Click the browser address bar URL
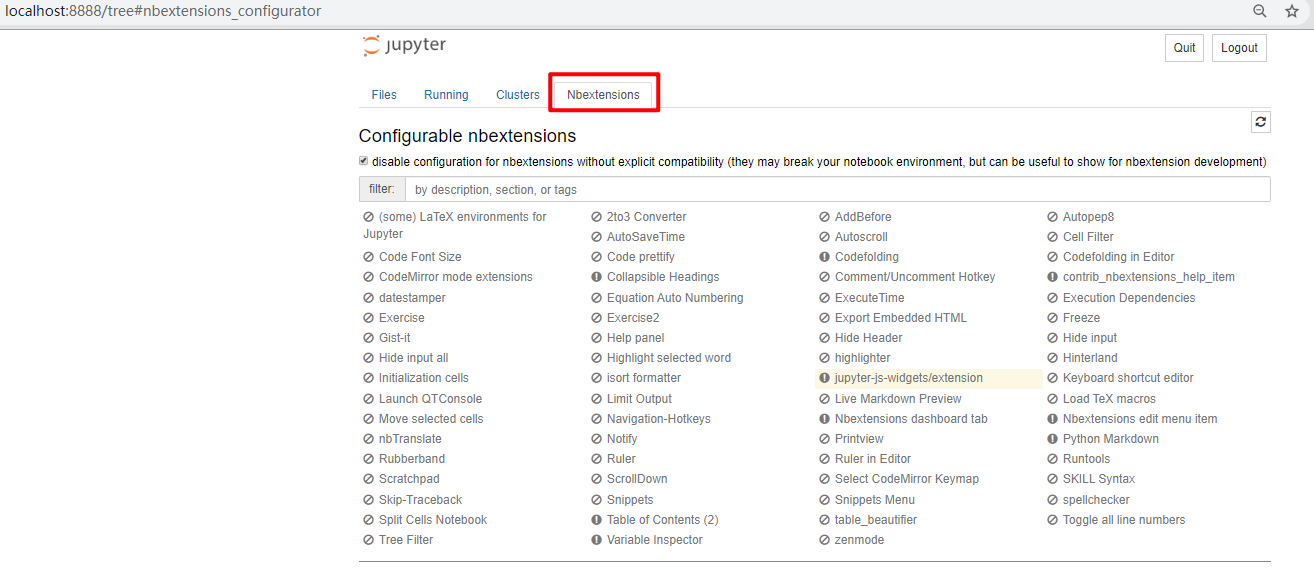The image size is (1314, 584). pos(163,11)
